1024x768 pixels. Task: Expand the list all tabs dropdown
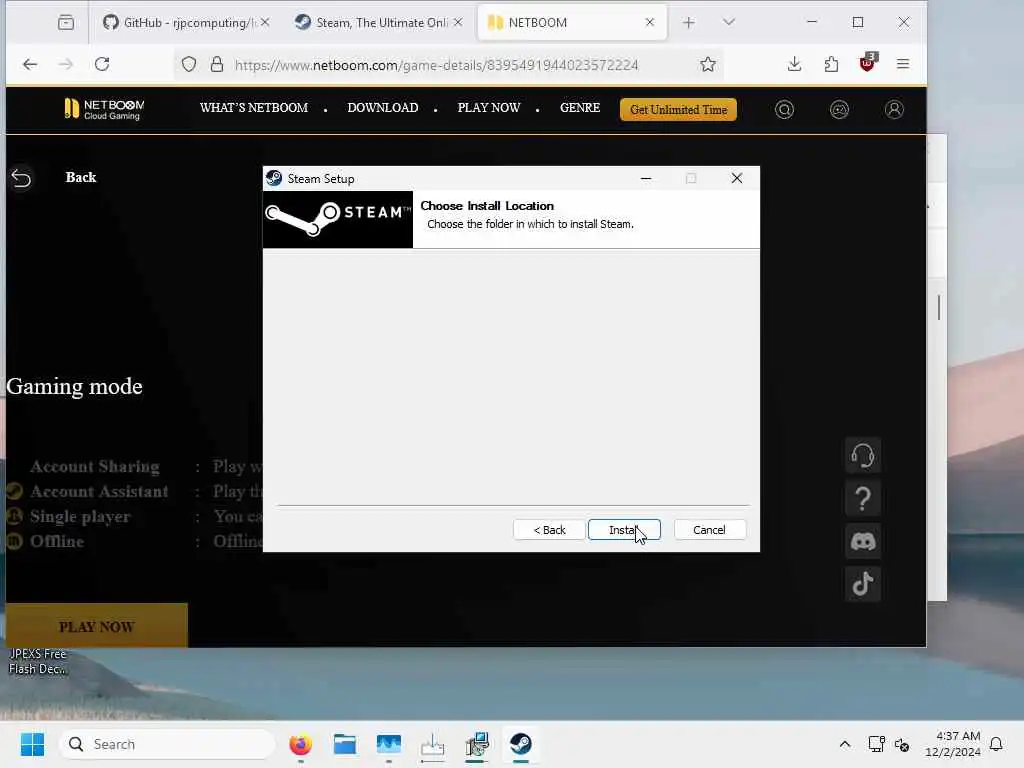pyautogui.click(x=729, y=22)
